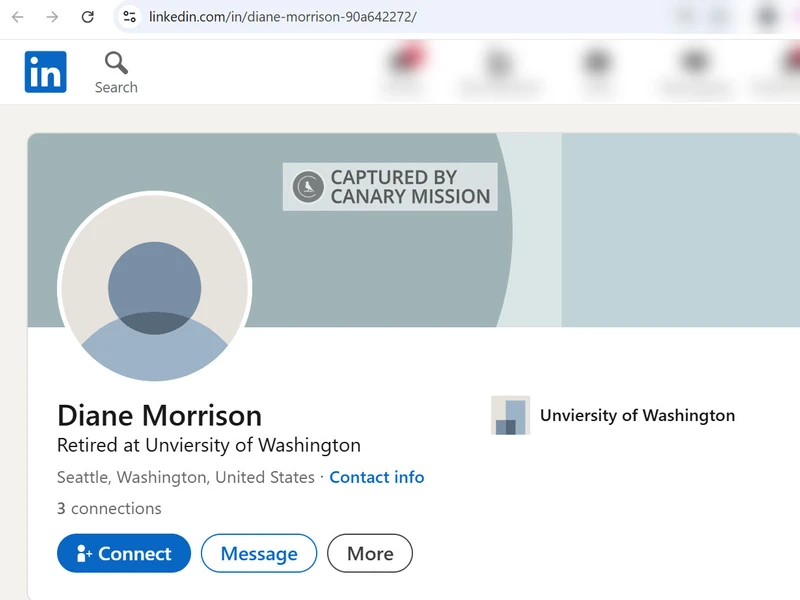This screenshot has width=800, height=600.
Task: View the 3 connections link
Action: click(x=109, y=508)
